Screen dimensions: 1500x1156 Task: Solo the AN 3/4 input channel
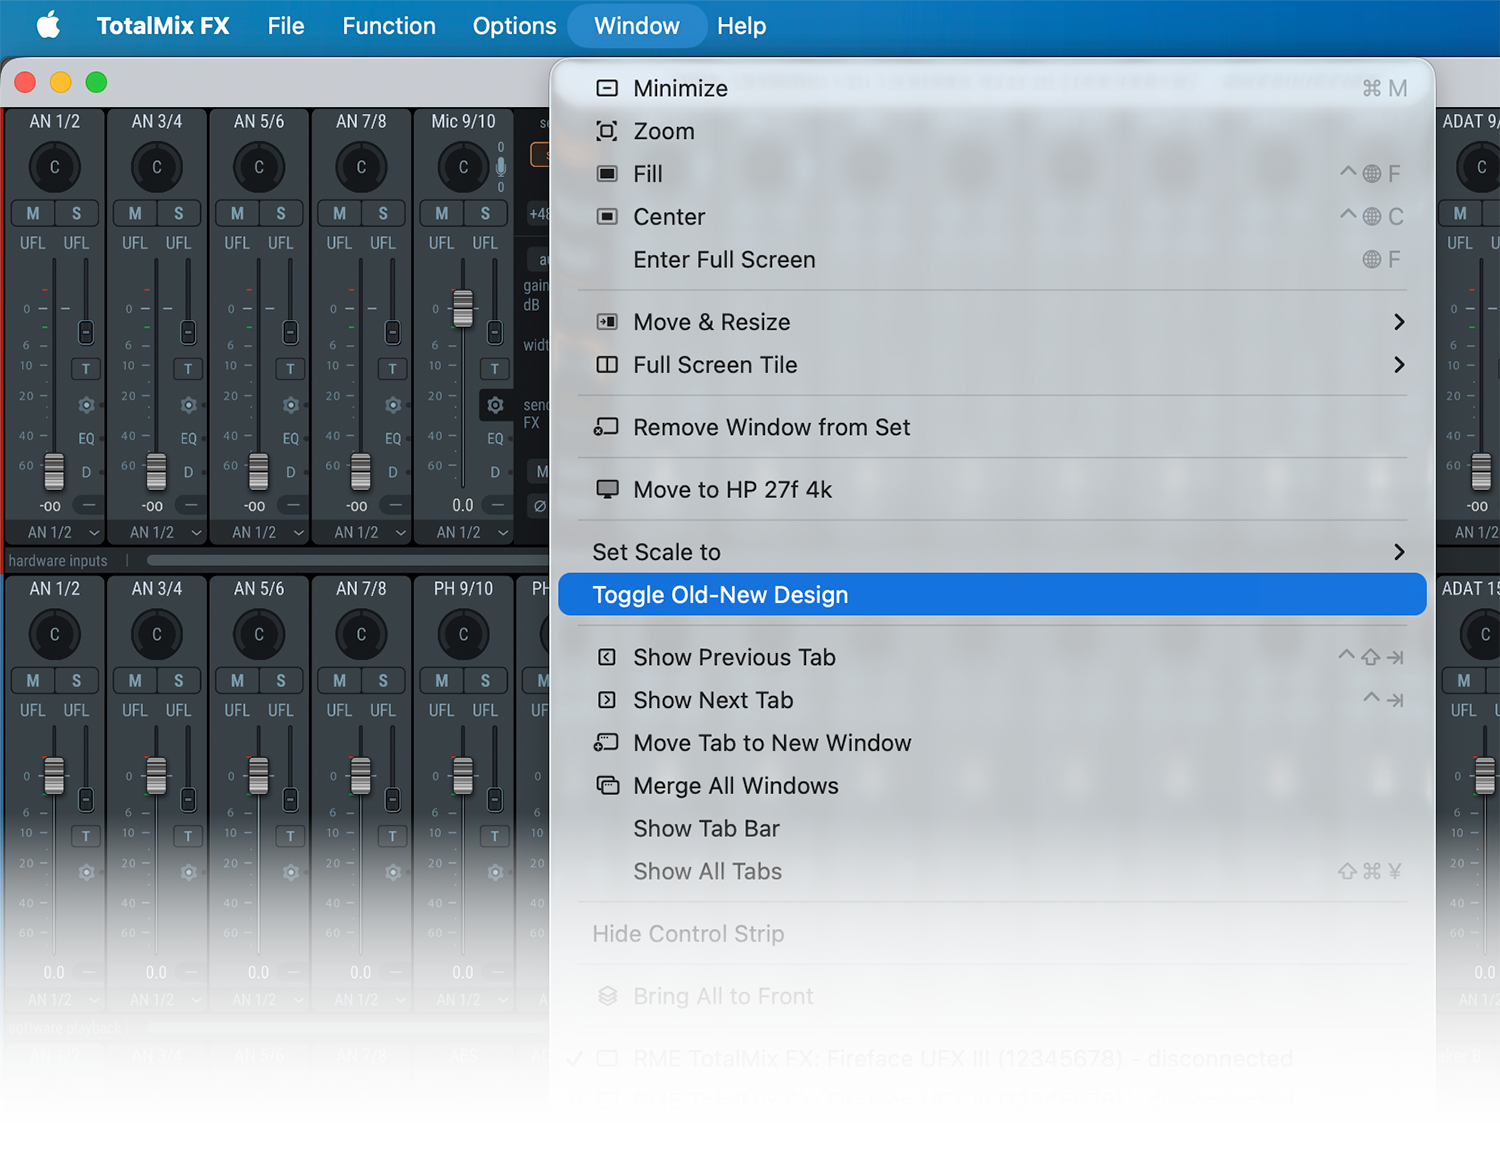(x=179, y=213)
